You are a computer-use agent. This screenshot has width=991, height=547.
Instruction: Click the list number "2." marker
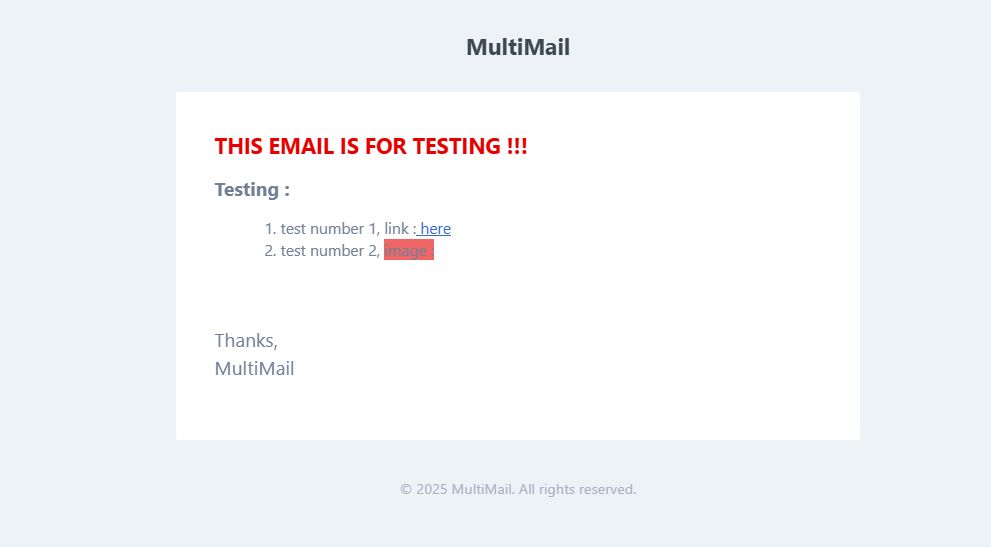tap(270, 251)
